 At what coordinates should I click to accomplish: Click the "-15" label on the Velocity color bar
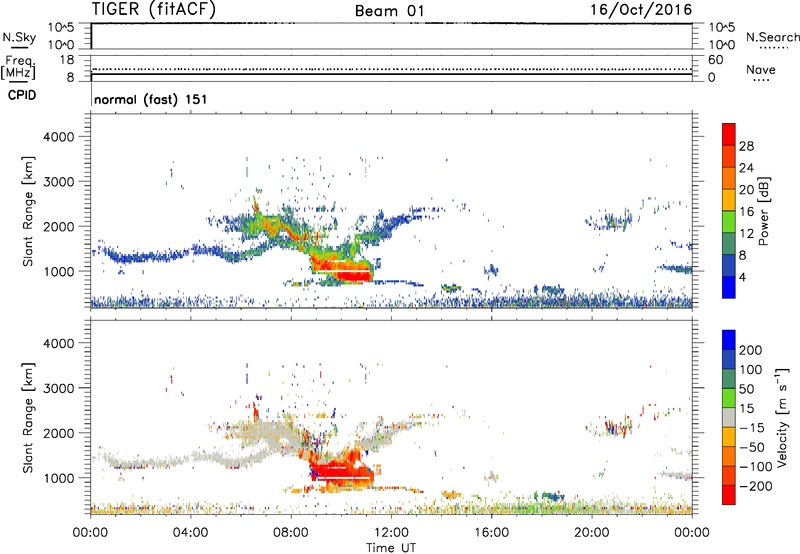click(752, 428)
